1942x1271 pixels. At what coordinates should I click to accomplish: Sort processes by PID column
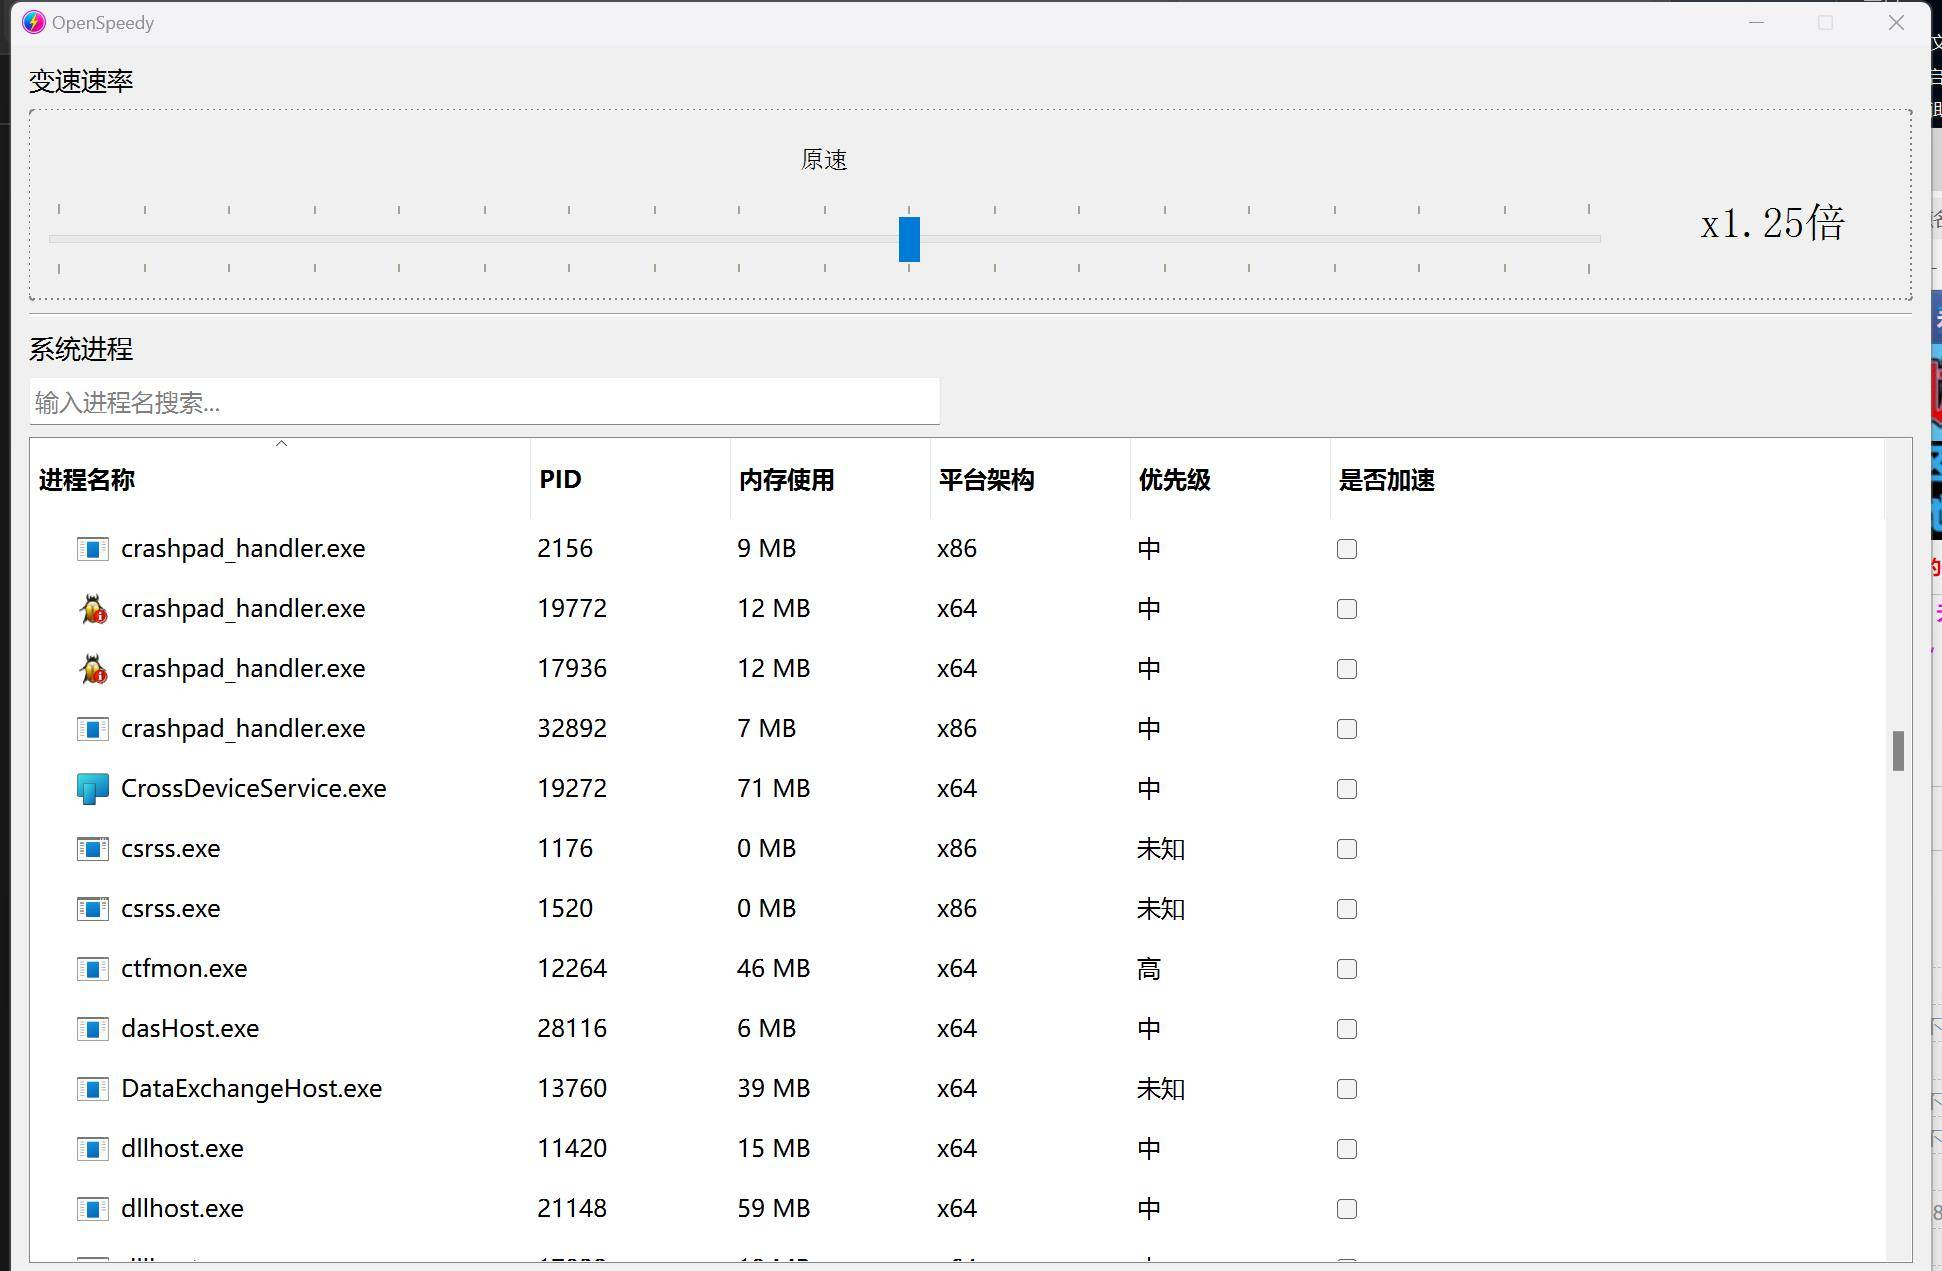(x=560, y=480)
